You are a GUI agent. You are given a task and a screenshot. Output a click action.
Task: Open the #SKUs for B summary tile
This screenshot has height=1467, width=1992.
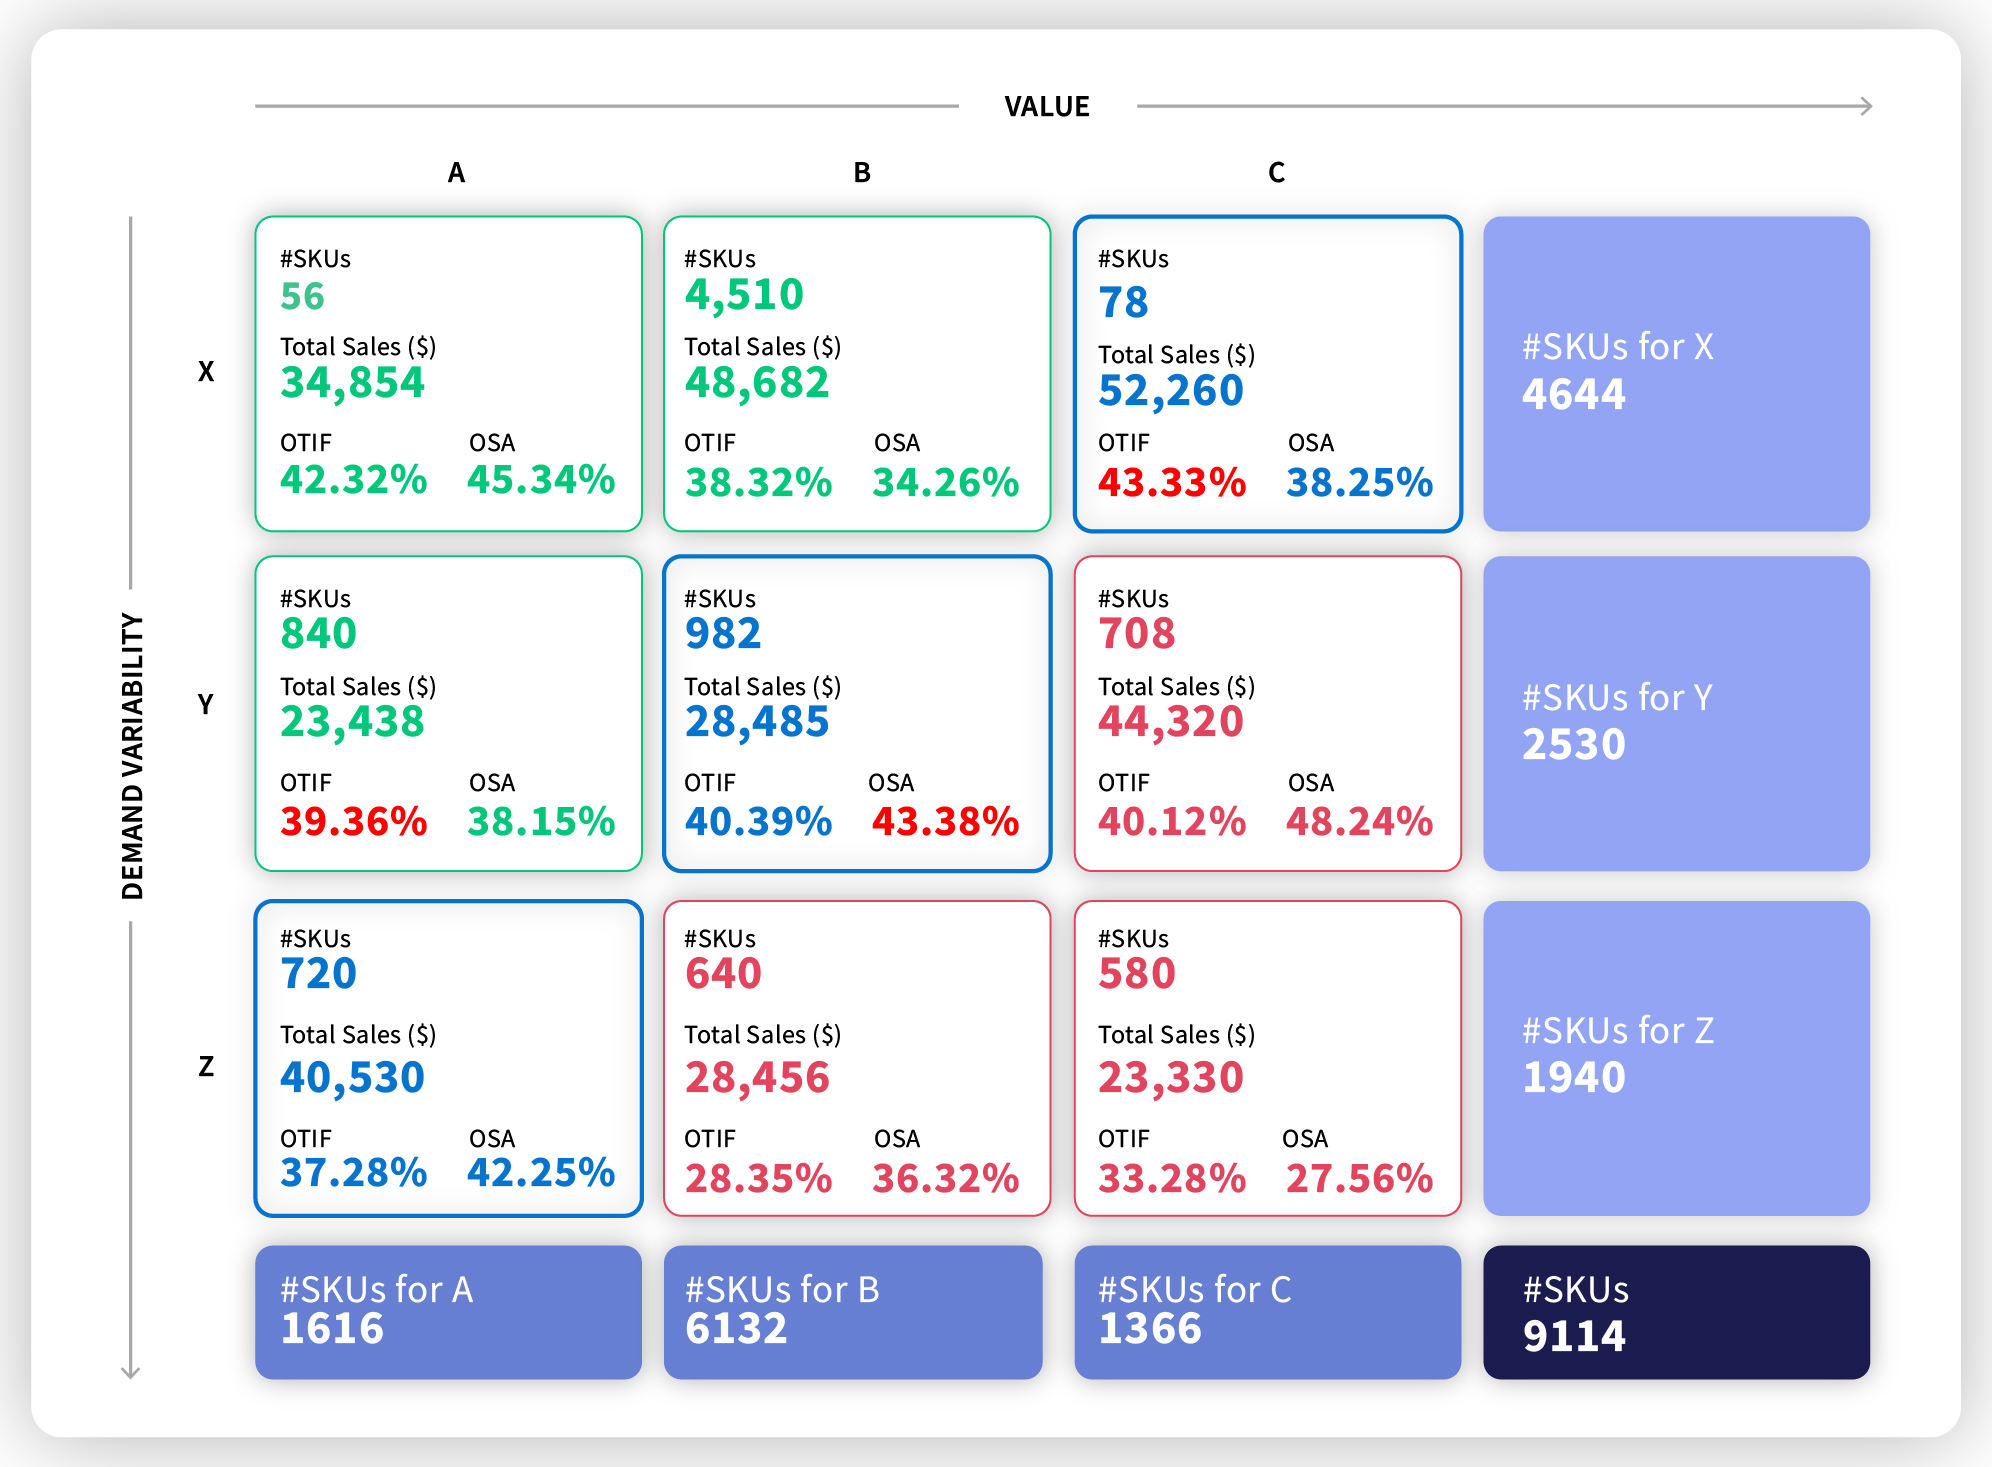(x=853, y=1312)
